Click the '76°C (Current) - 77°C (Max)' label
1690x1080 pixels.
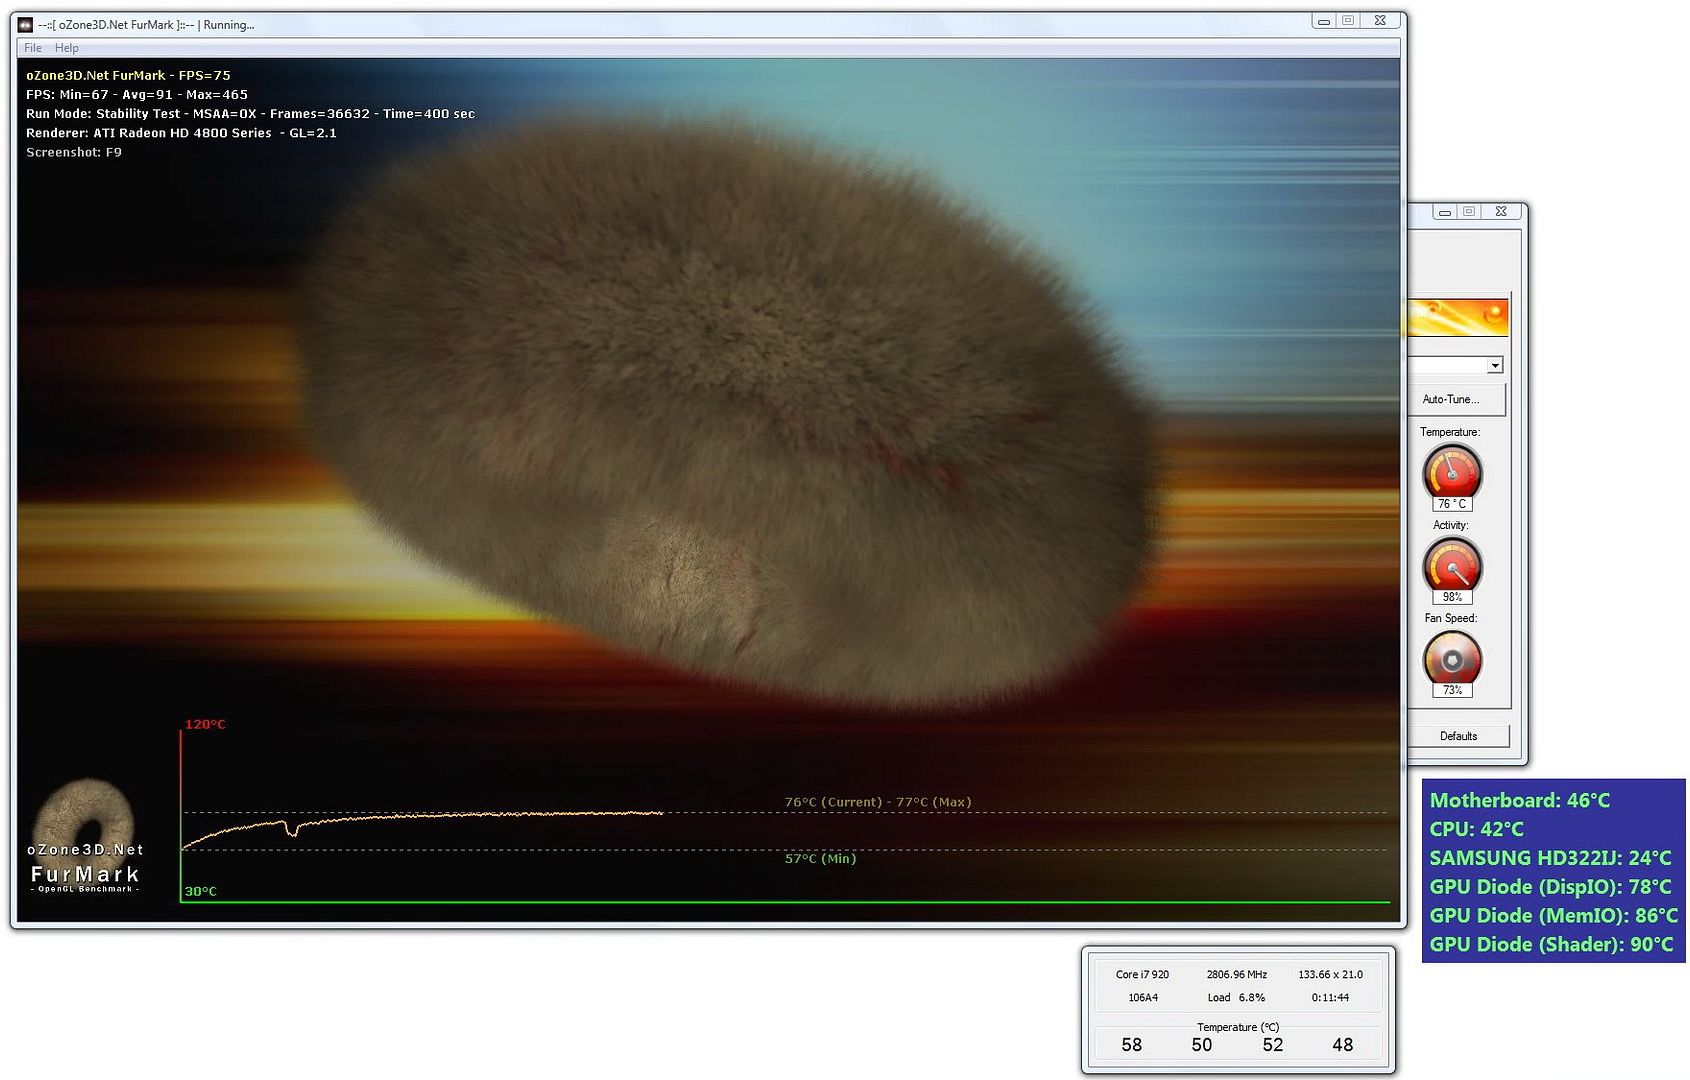click(x=878, y=802)
